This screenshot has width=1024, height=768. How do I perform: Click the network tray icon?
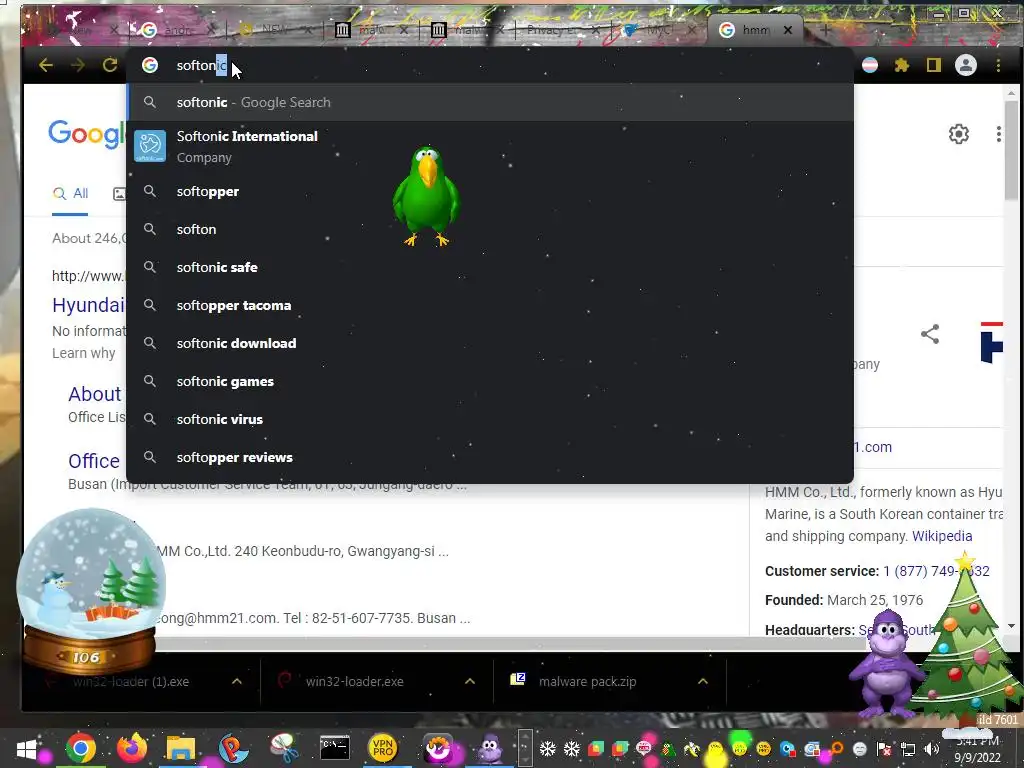[x=908, y=749]
